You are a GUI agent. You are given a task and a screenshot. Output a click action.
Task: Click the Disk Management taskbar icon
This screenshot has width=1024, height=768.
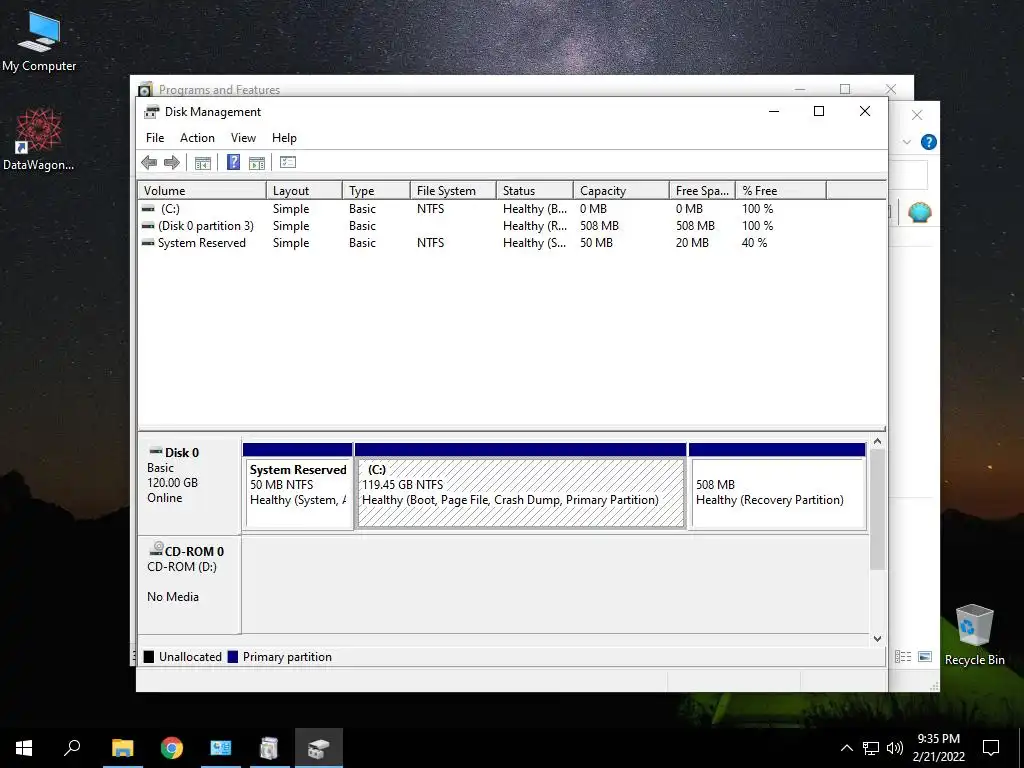[319, 748]
